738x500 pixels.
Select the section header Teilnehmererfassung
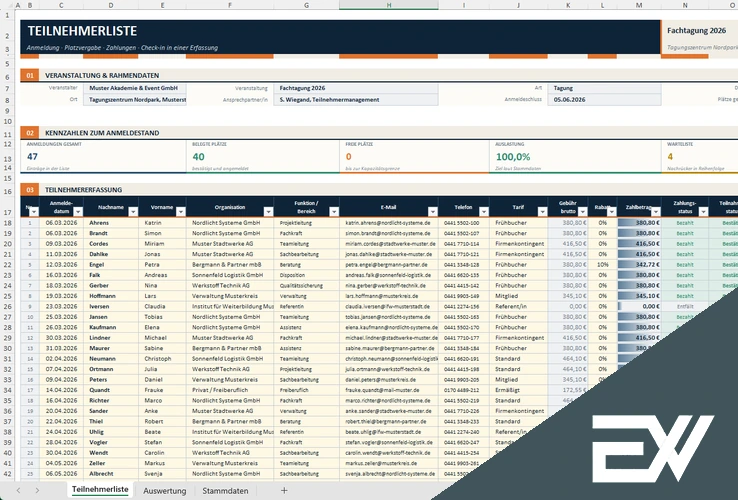tap(83, 190)
